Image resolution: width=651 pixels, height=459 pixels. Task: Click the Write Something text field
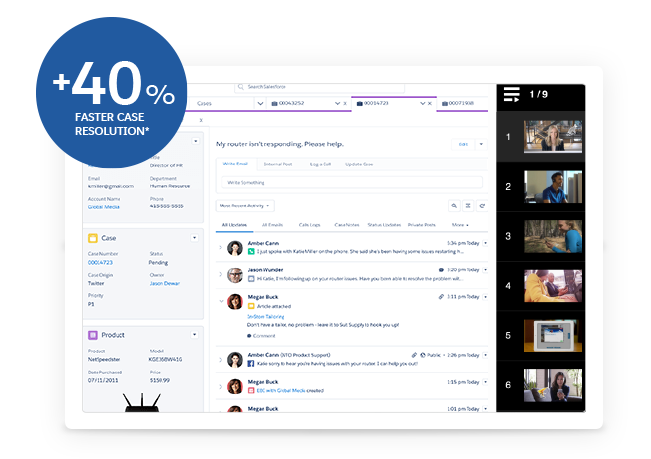point(350,182)
